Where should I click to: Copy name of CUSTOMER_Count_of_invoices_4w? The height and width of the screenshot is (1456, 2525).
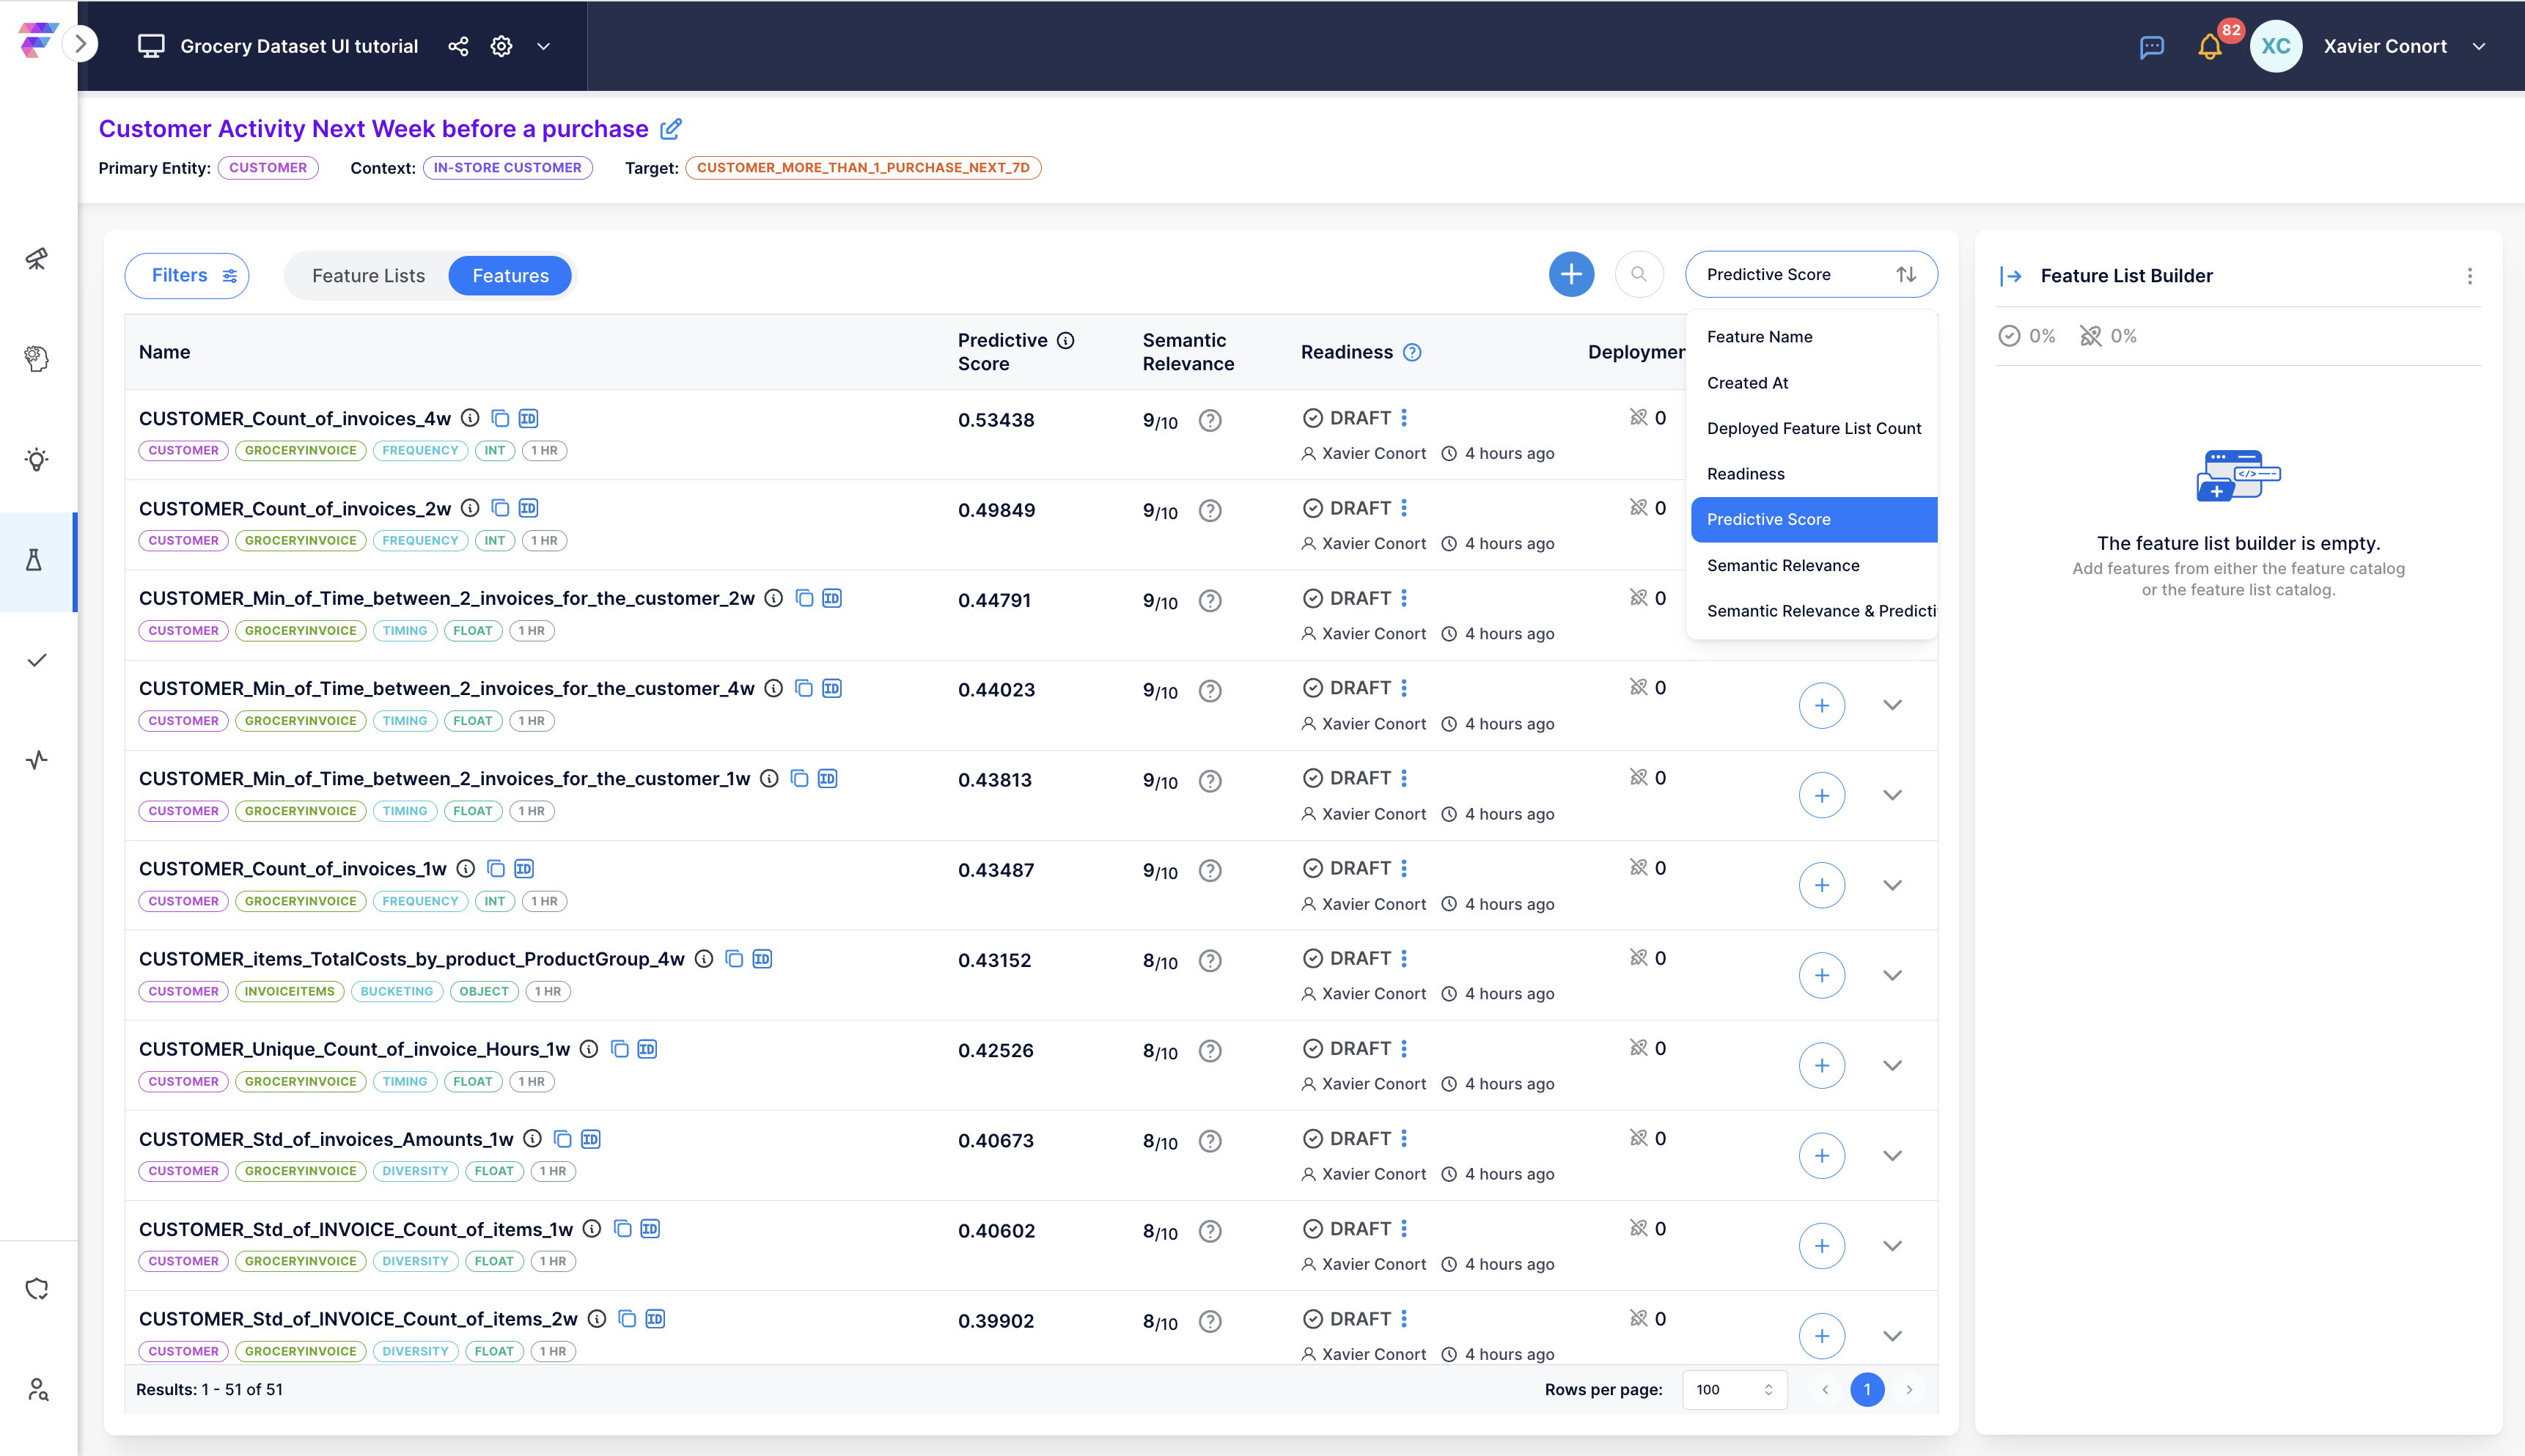click(500, 418)
